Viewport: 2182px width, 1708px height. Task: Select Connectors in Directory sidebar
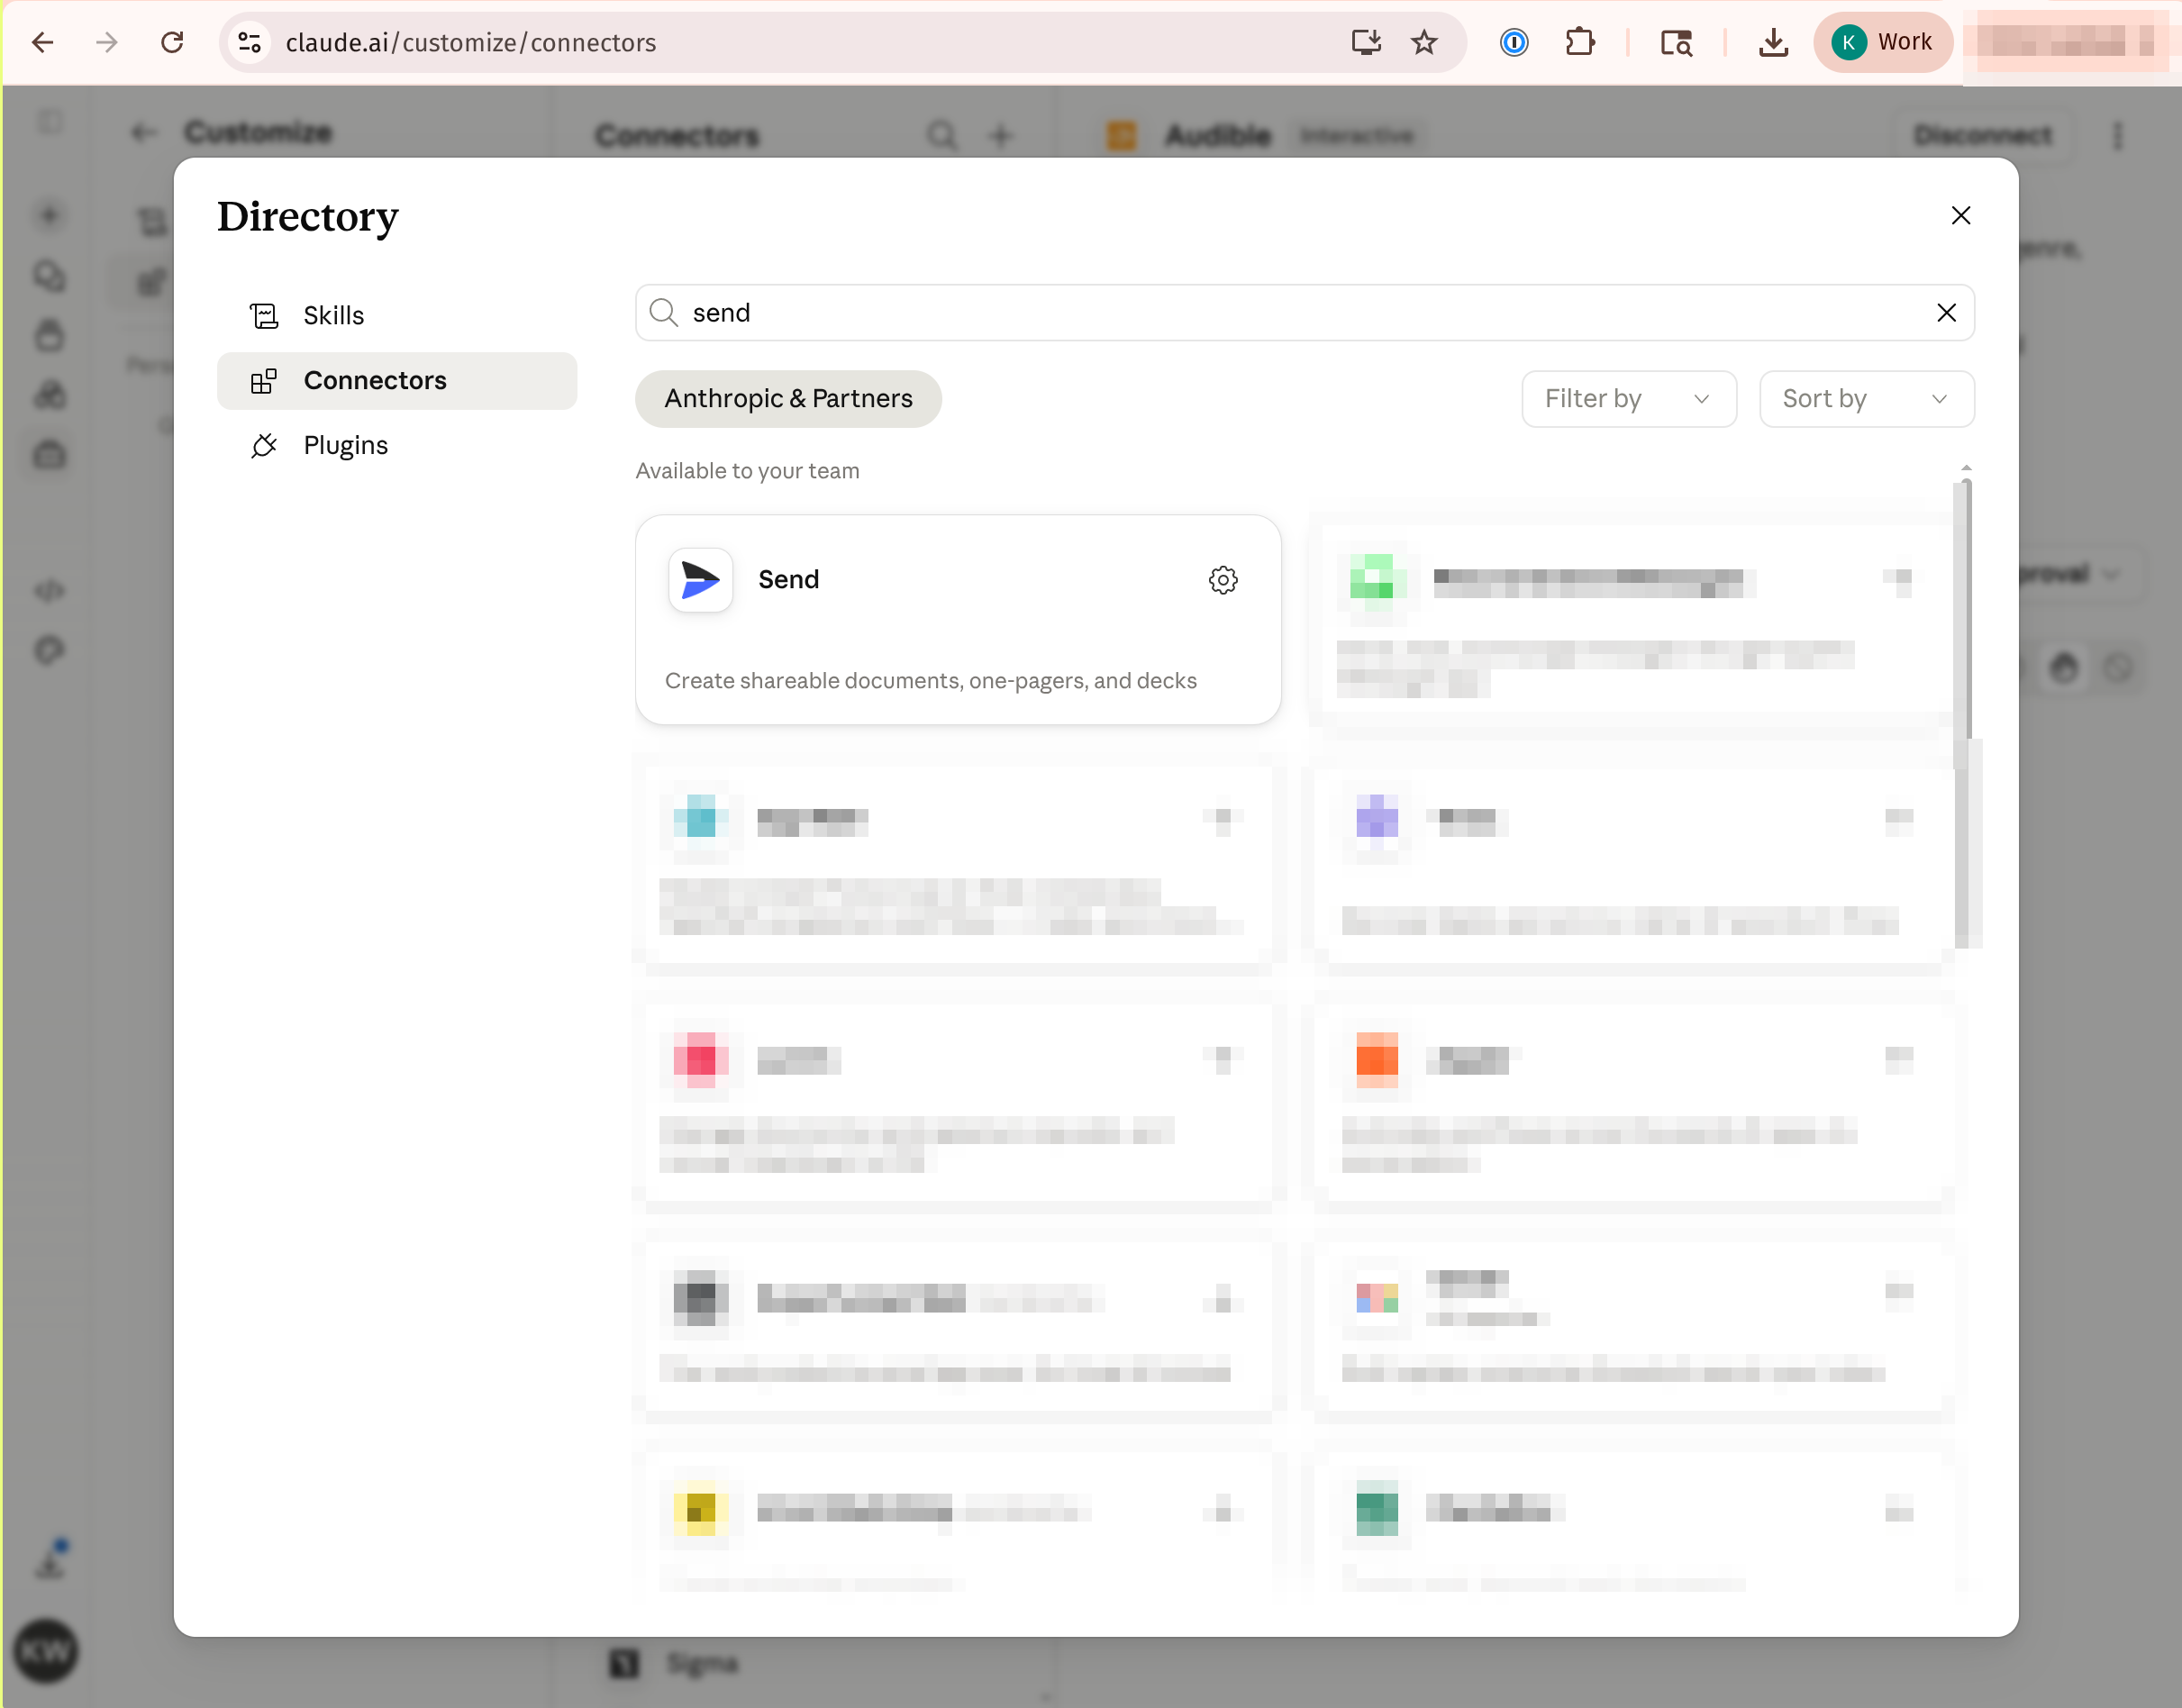[x=397, y=381]
